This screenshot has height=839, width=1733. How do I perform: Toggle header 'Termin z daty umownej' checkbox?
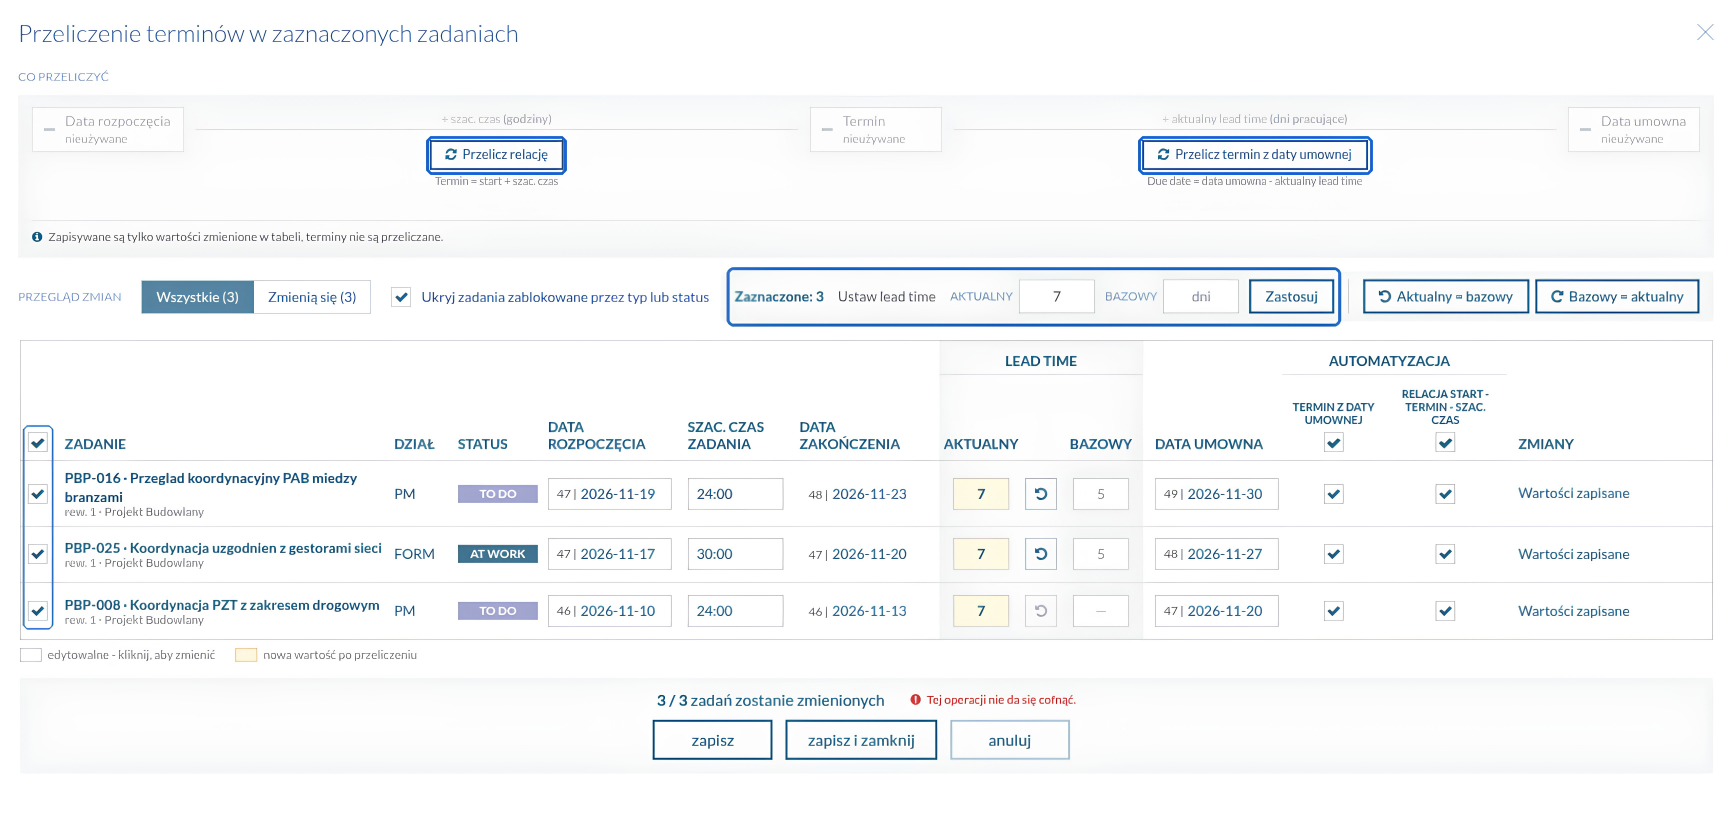(x=1334, y=443)
